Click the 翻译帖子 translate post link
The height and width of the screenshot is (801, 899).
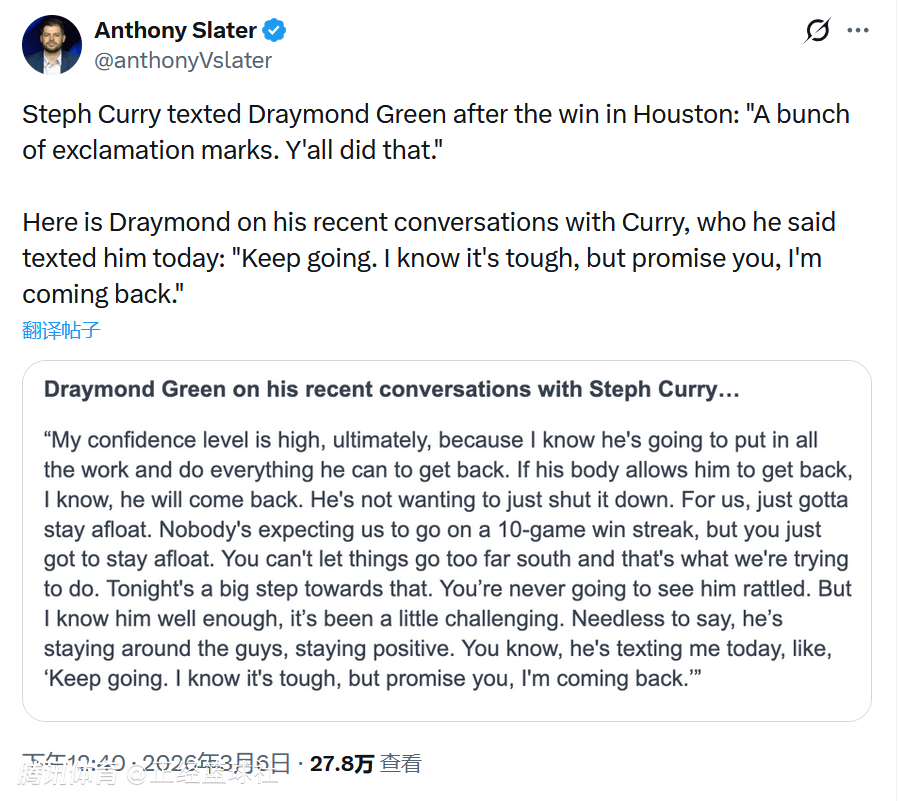tap(62, 330)
